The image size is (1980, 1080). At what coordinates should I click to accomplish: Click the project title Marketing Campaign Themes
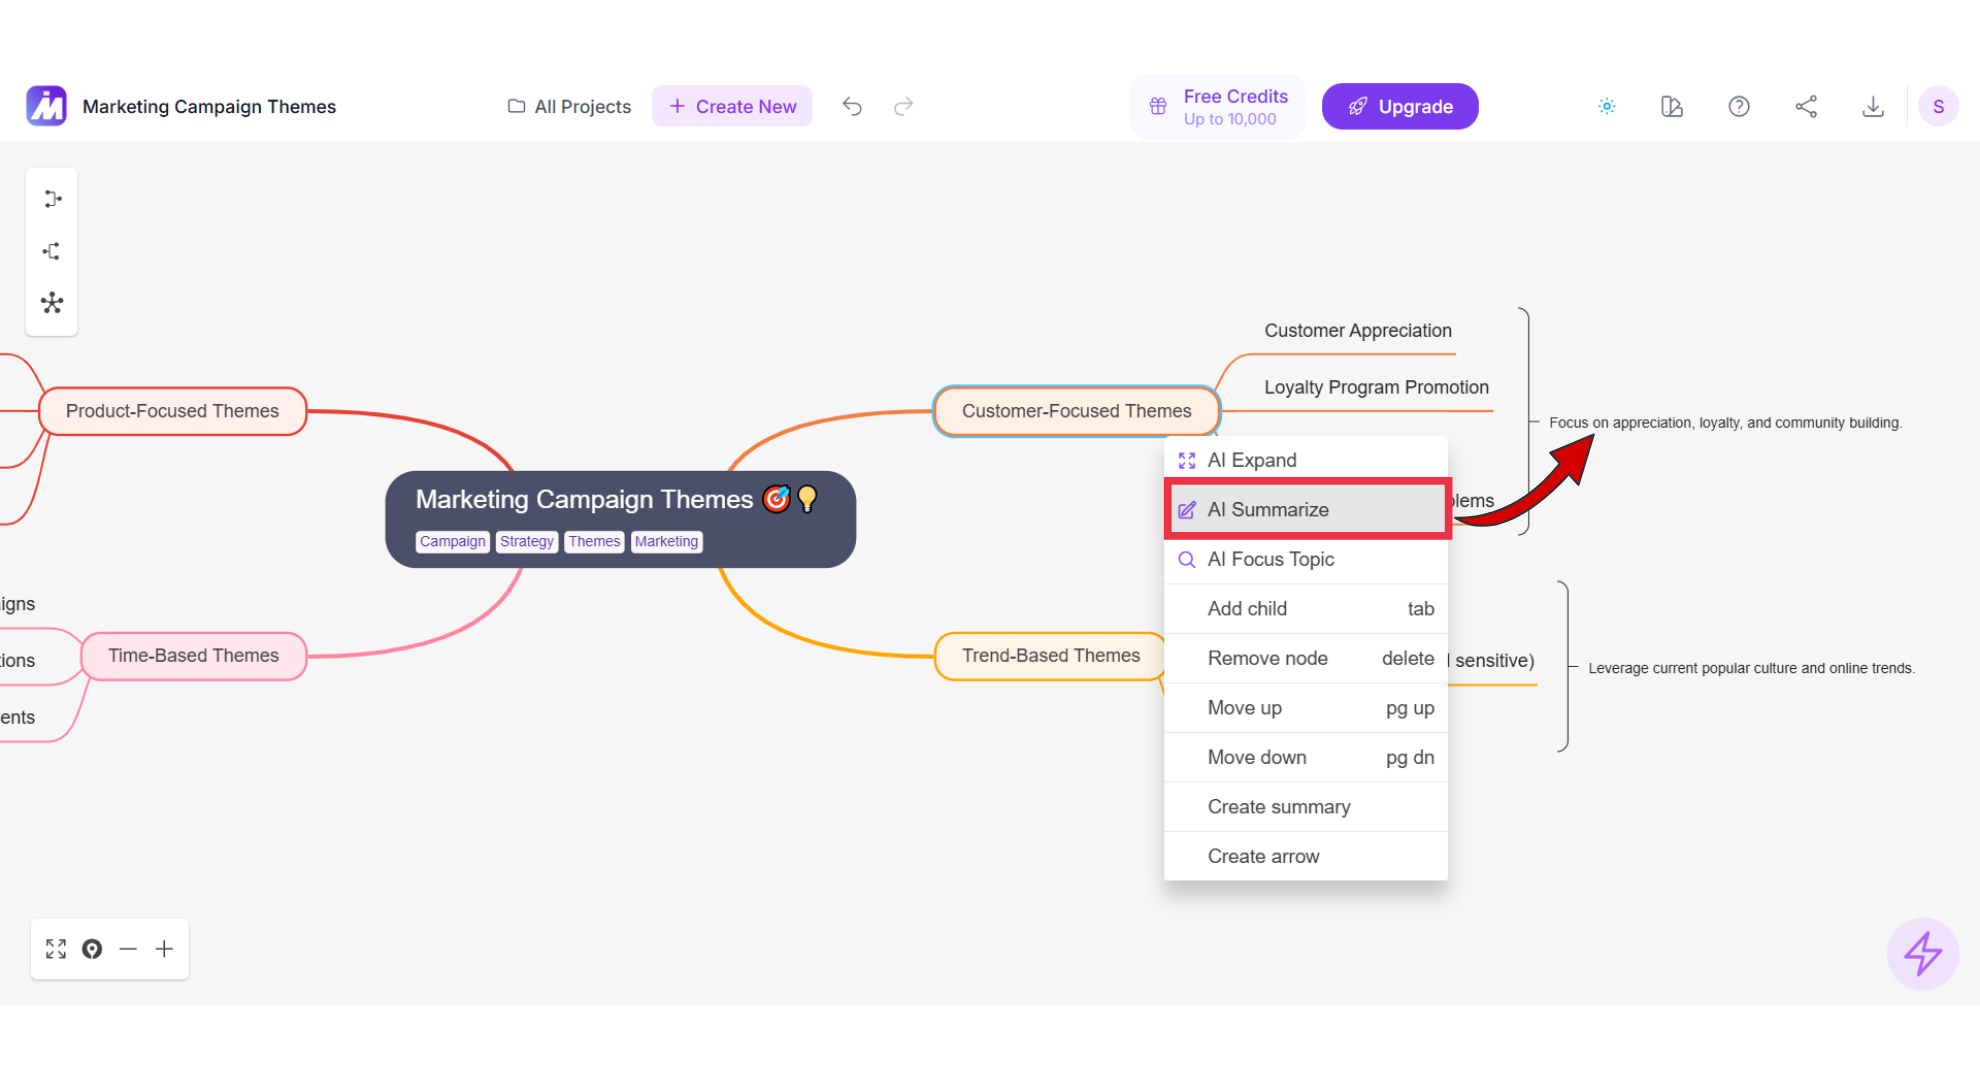pyautogui.click(x=209, y=106)
